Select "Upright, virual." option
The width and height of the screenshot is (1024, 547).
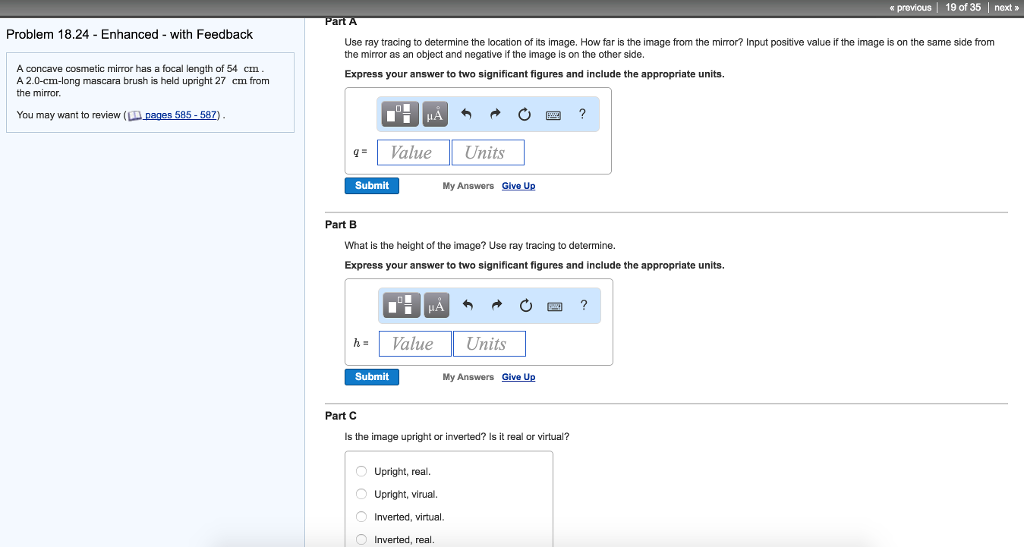pos(361,494)
